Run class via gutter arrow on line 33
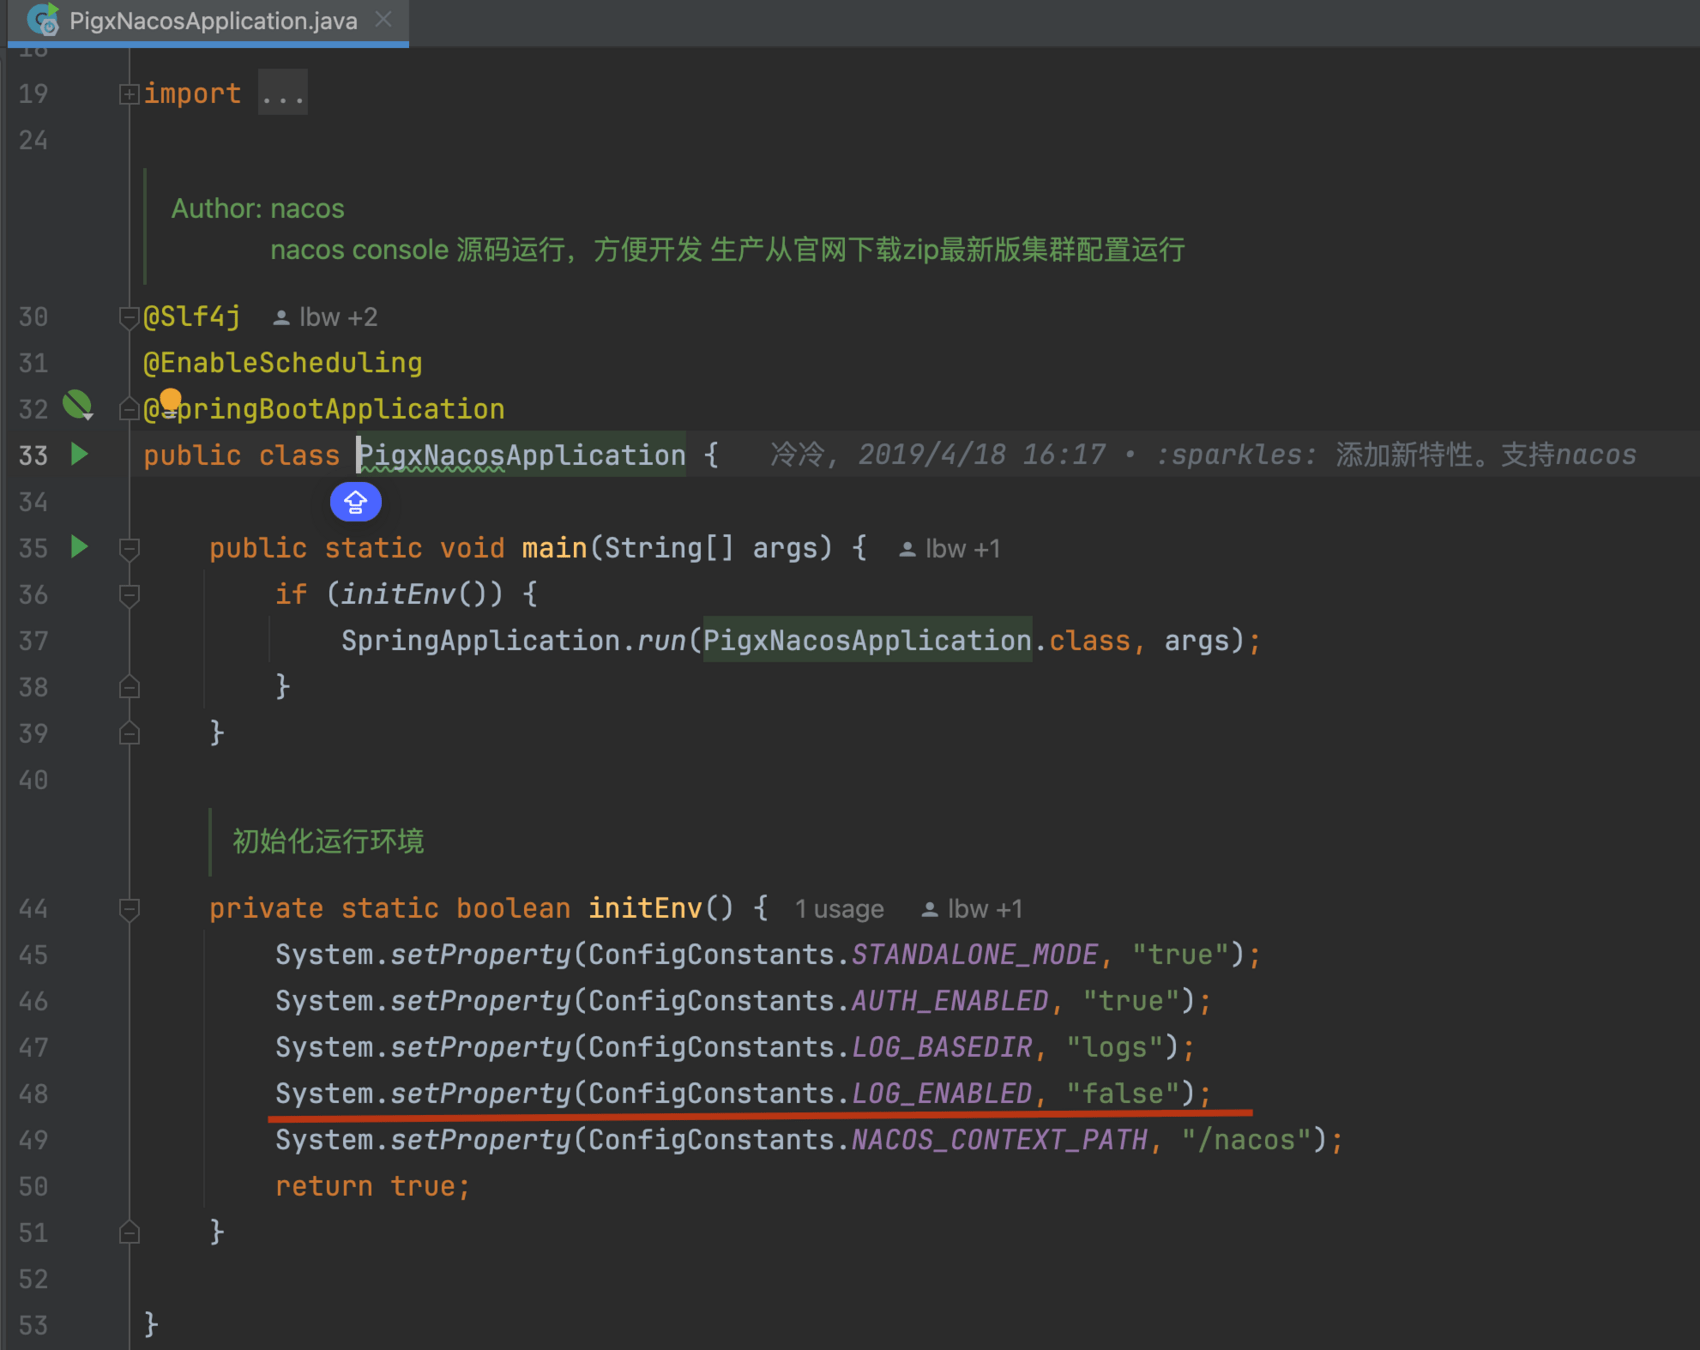Viewport: 1700px width, 1350px height. click(x=80, y=455)
